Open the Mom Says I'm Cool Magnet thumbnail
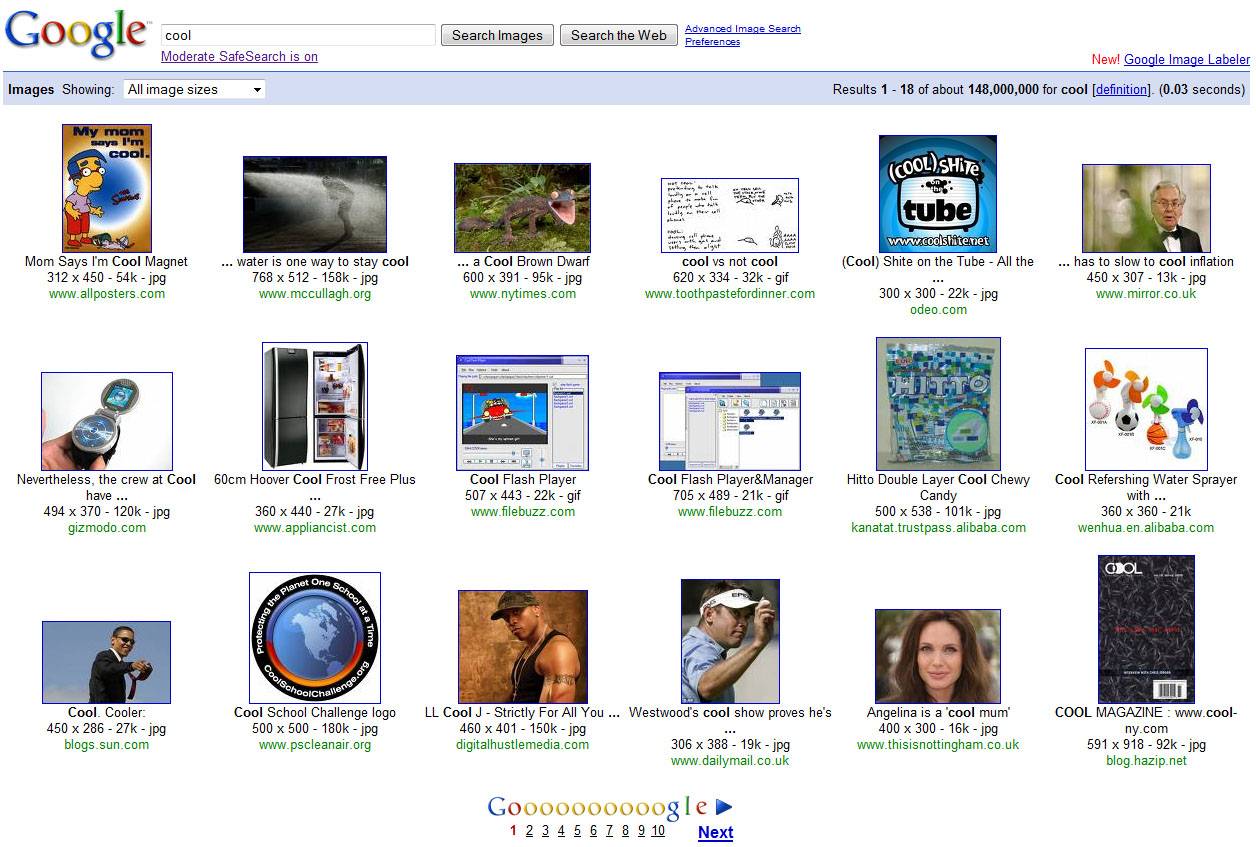 coord(107,188)
